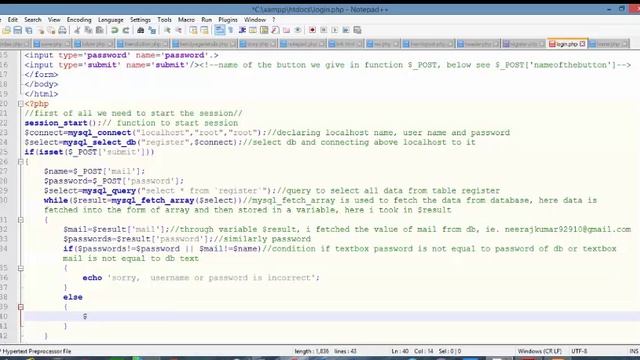Toggle Synchronize Horizontal Scrolling
Viewport: 640px width, 360px height.
(x=204, y=30)
